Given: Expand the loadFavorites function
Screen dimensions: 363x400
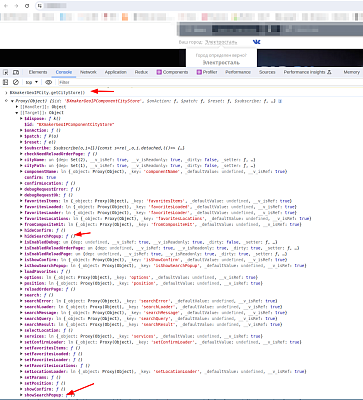Looking at the screenshot, I should click(x=22, y=272).
